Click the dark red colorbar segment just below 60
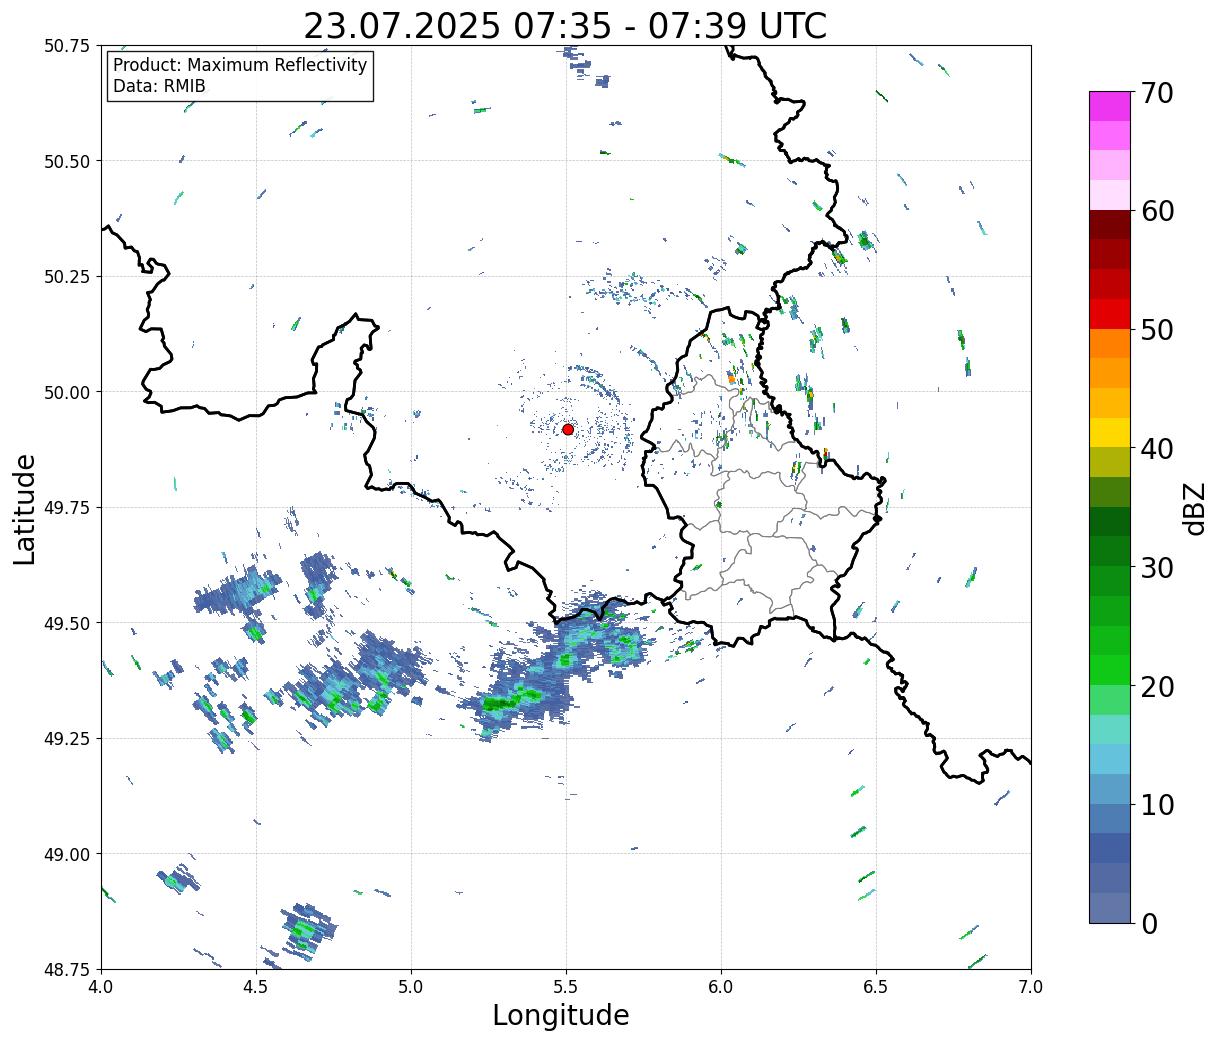This screenshot has height=1040, width=1219. (x=1110, y=224)
